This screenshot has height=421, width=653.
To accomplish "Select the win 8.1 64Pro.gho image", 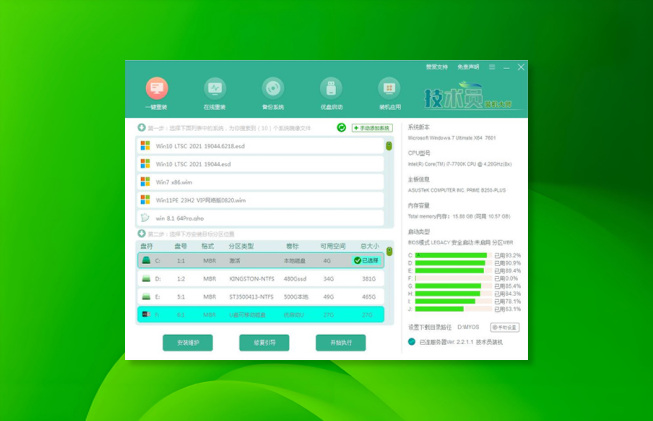I will [x=260, y=218].
